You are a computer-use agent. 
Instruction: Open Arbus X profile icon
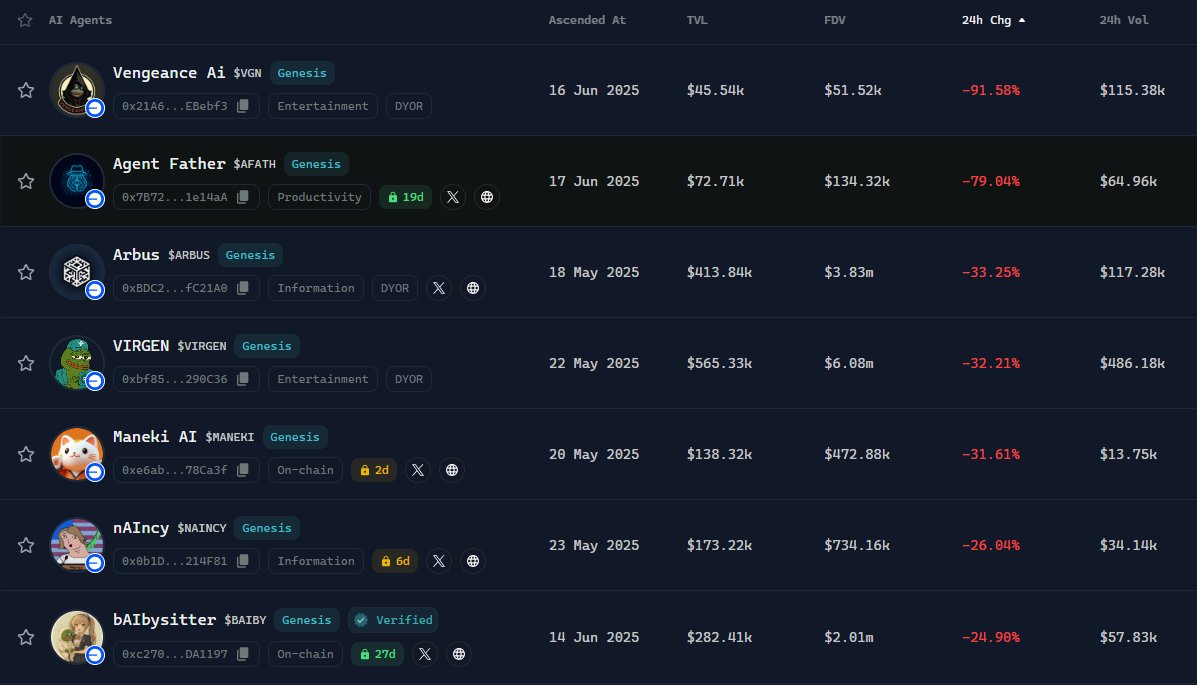click(x=439, y=288)
